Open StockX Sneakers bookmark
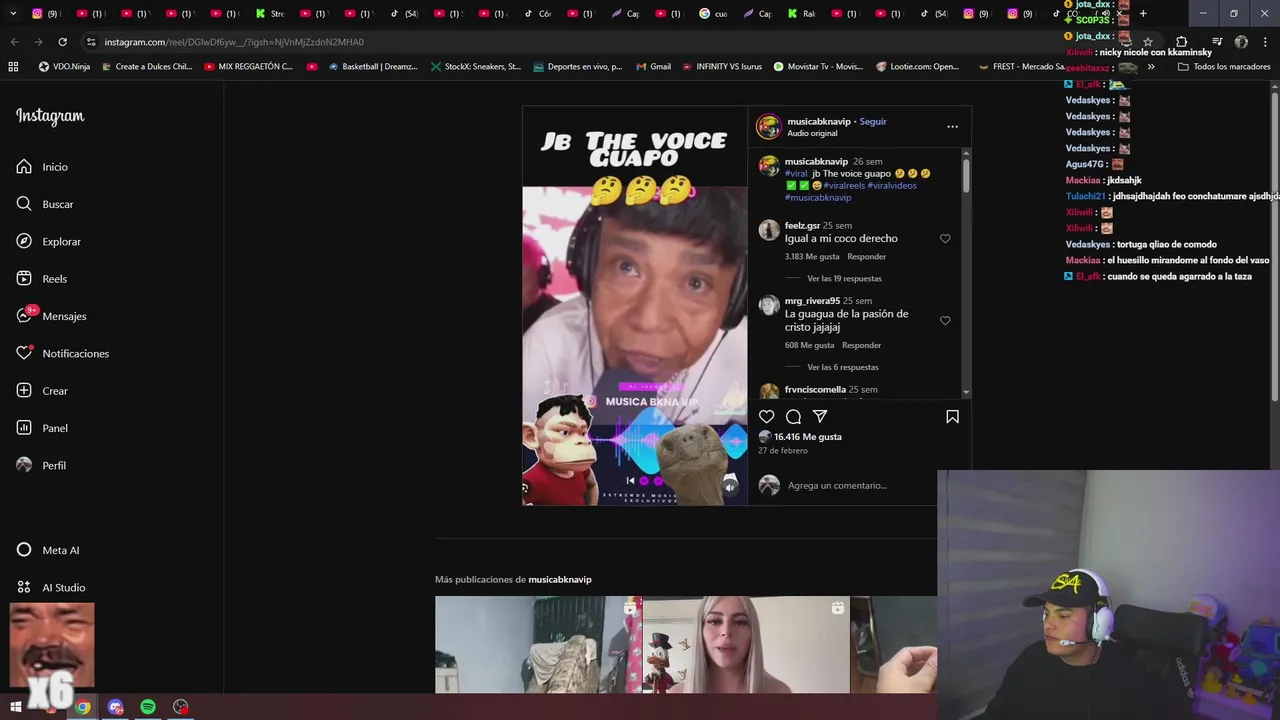 tap(475, 67)
